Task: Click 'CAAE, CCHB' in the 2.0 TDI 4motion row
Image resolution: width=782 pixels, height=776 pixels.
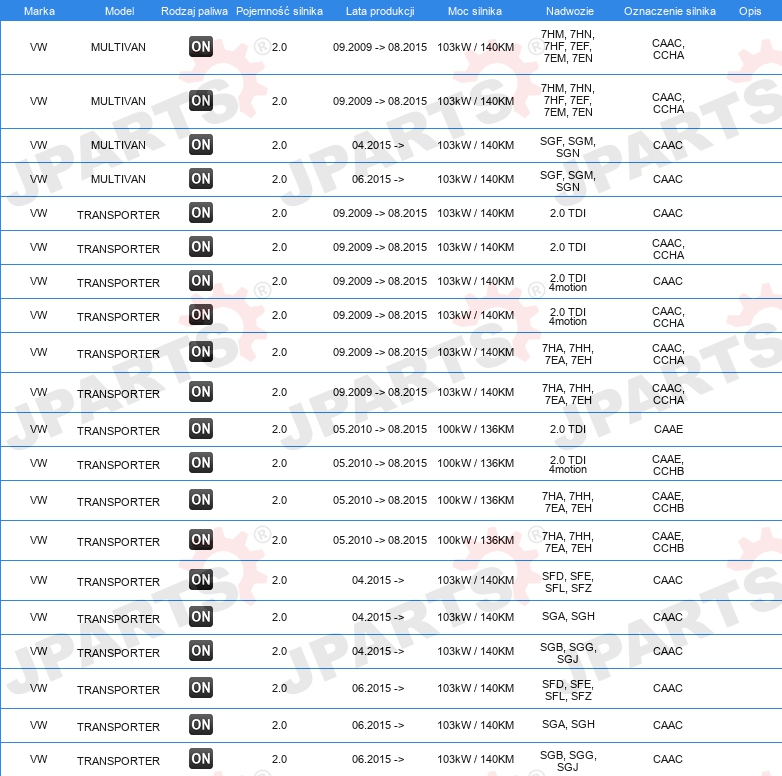Action: tap(668, 465)
